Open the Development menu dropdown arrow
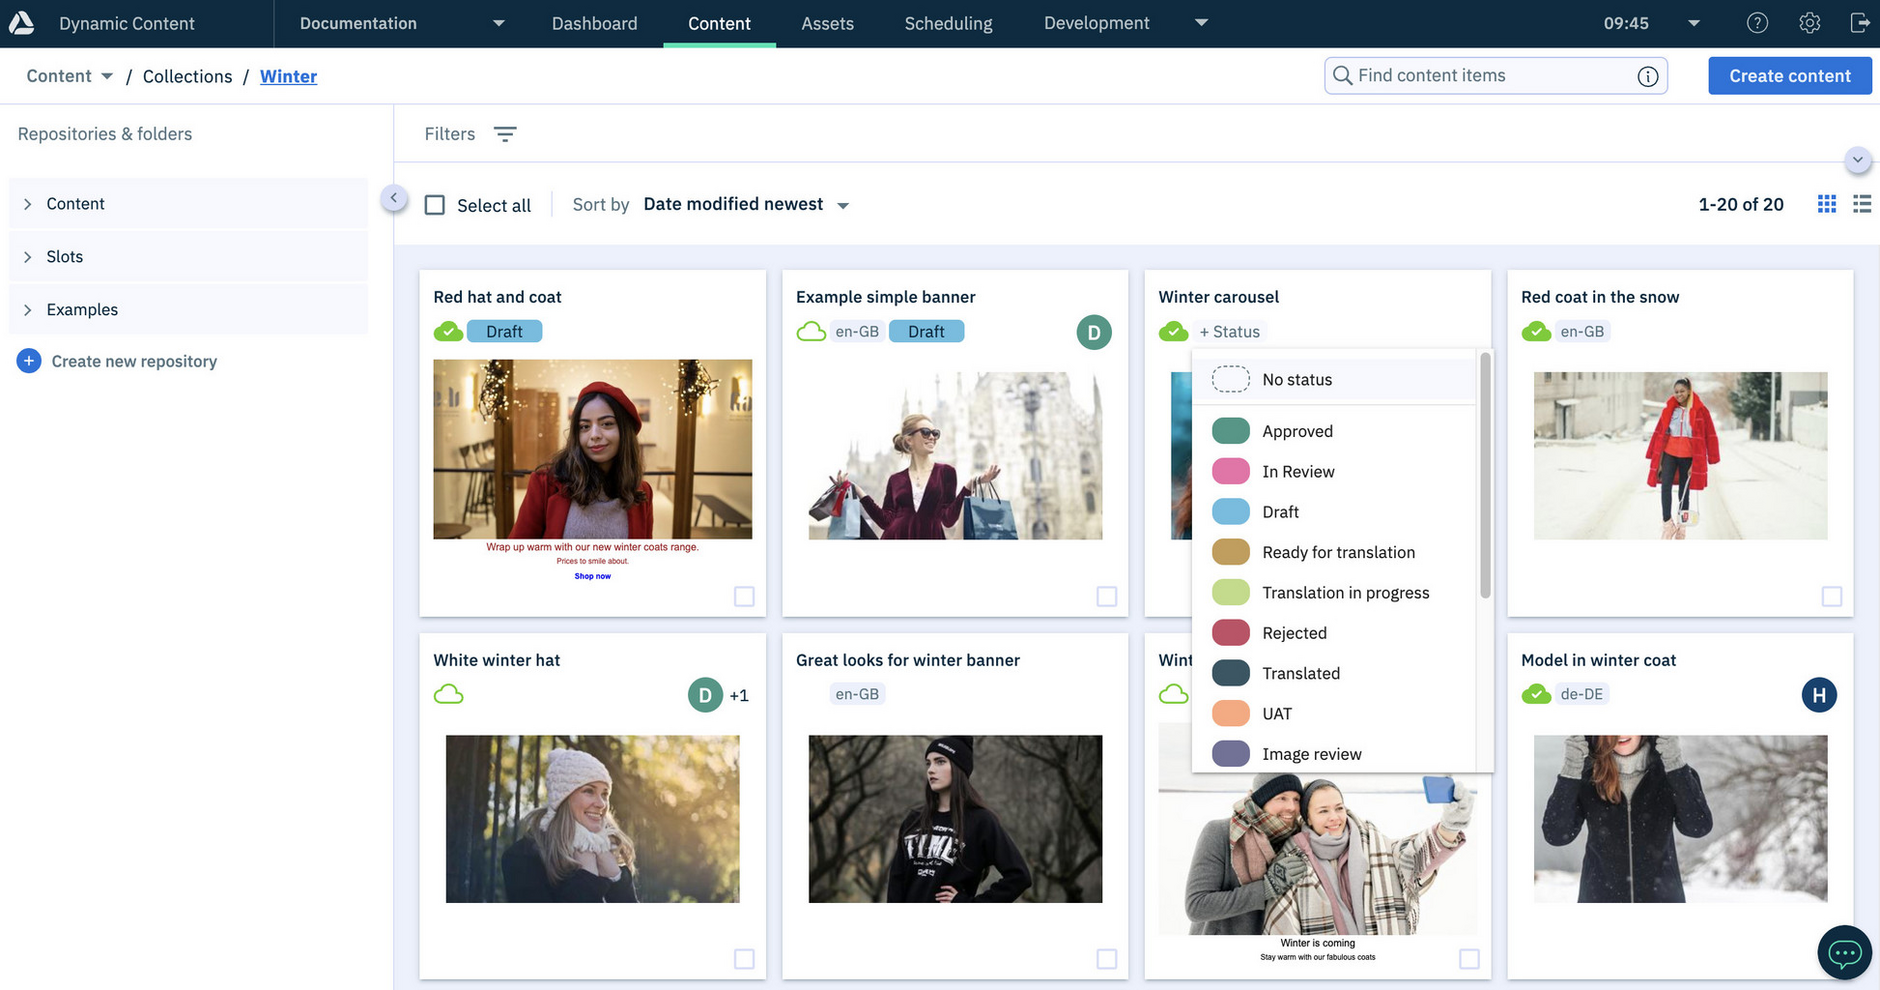Viewport: 1880px width, 990px height. (1202, 23)
